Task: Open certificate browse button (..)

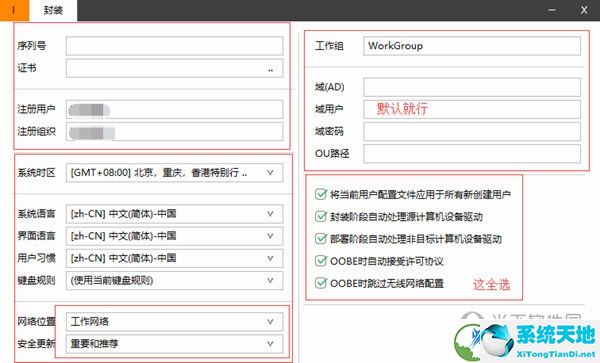Action: click(271, 70)
